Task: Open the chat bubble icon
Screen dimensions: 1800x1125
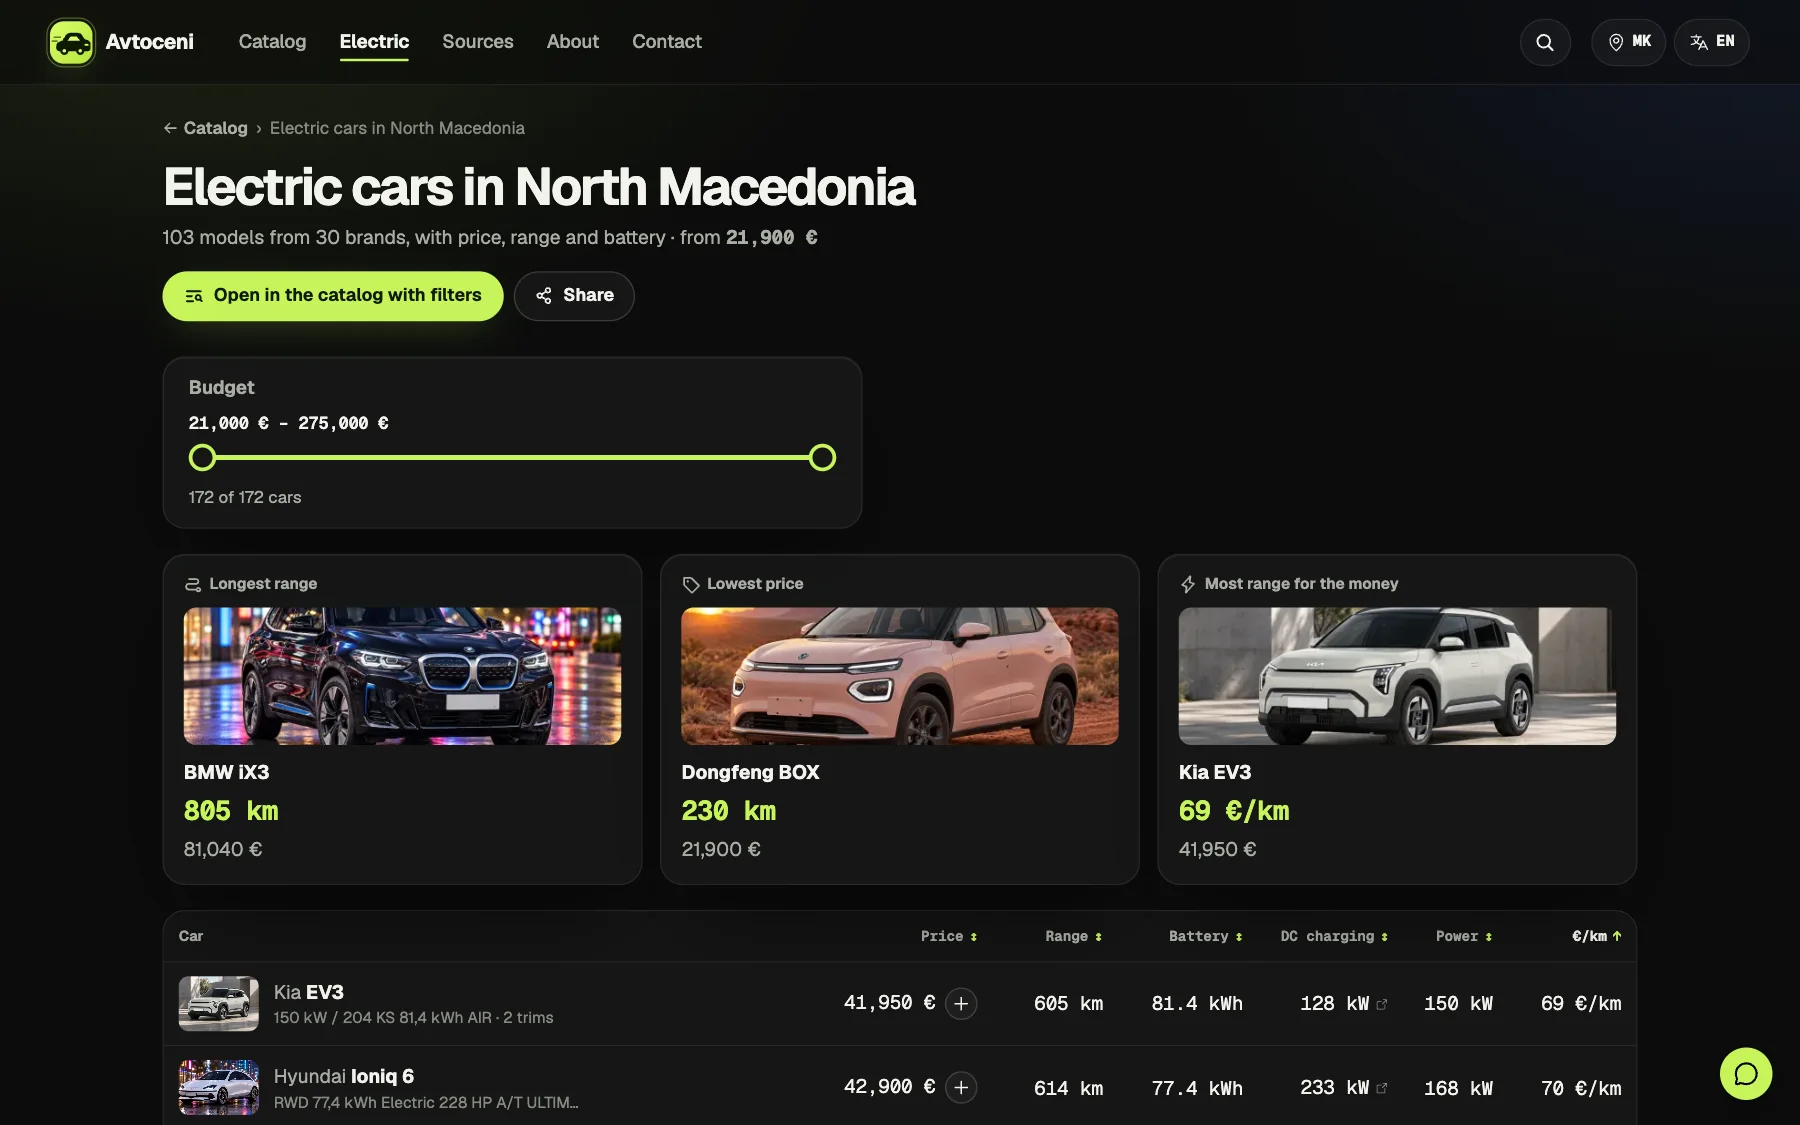Action: coord(1746,1073)
